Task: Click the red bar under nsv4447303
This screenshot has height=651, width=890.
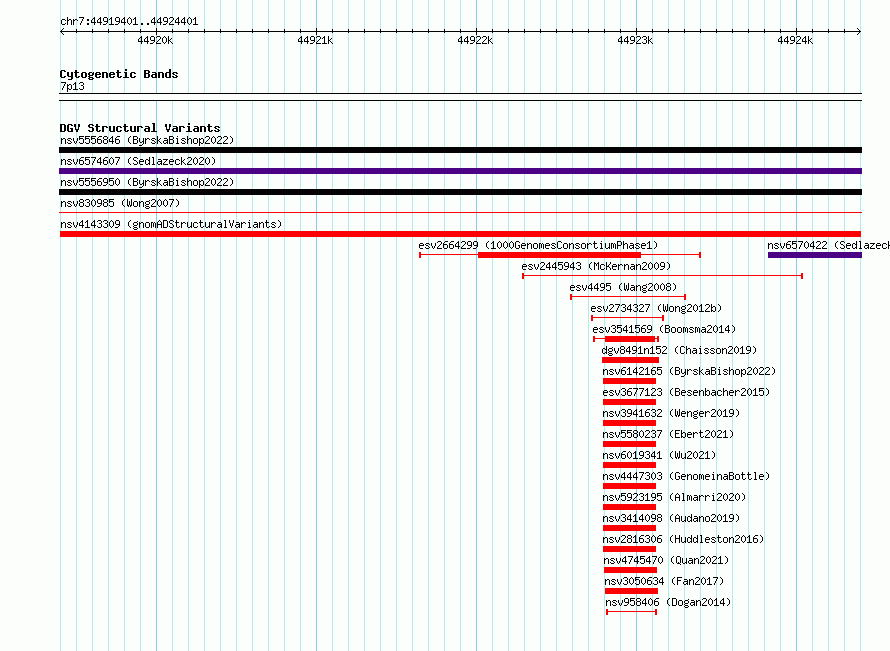Action: pos(629,486)
